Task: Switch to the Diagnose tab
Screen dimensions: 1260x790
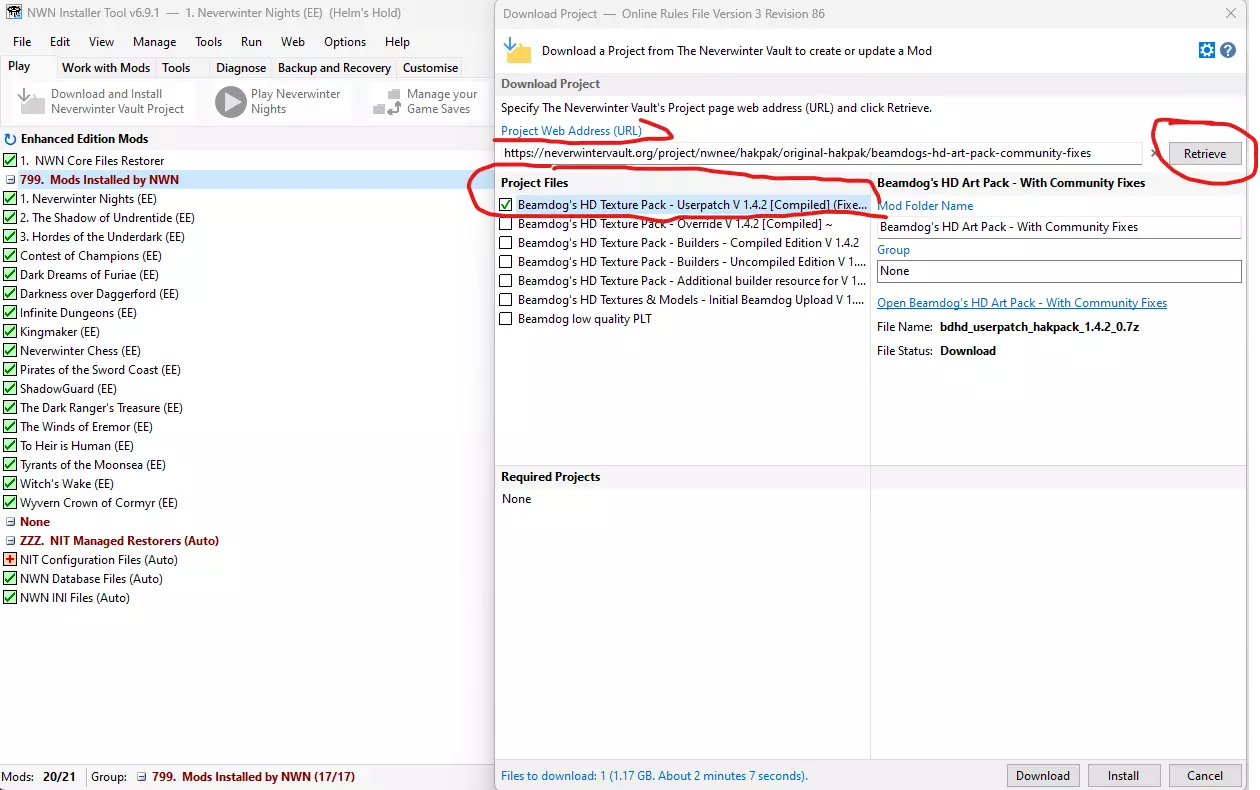Action: coord(241,68)
